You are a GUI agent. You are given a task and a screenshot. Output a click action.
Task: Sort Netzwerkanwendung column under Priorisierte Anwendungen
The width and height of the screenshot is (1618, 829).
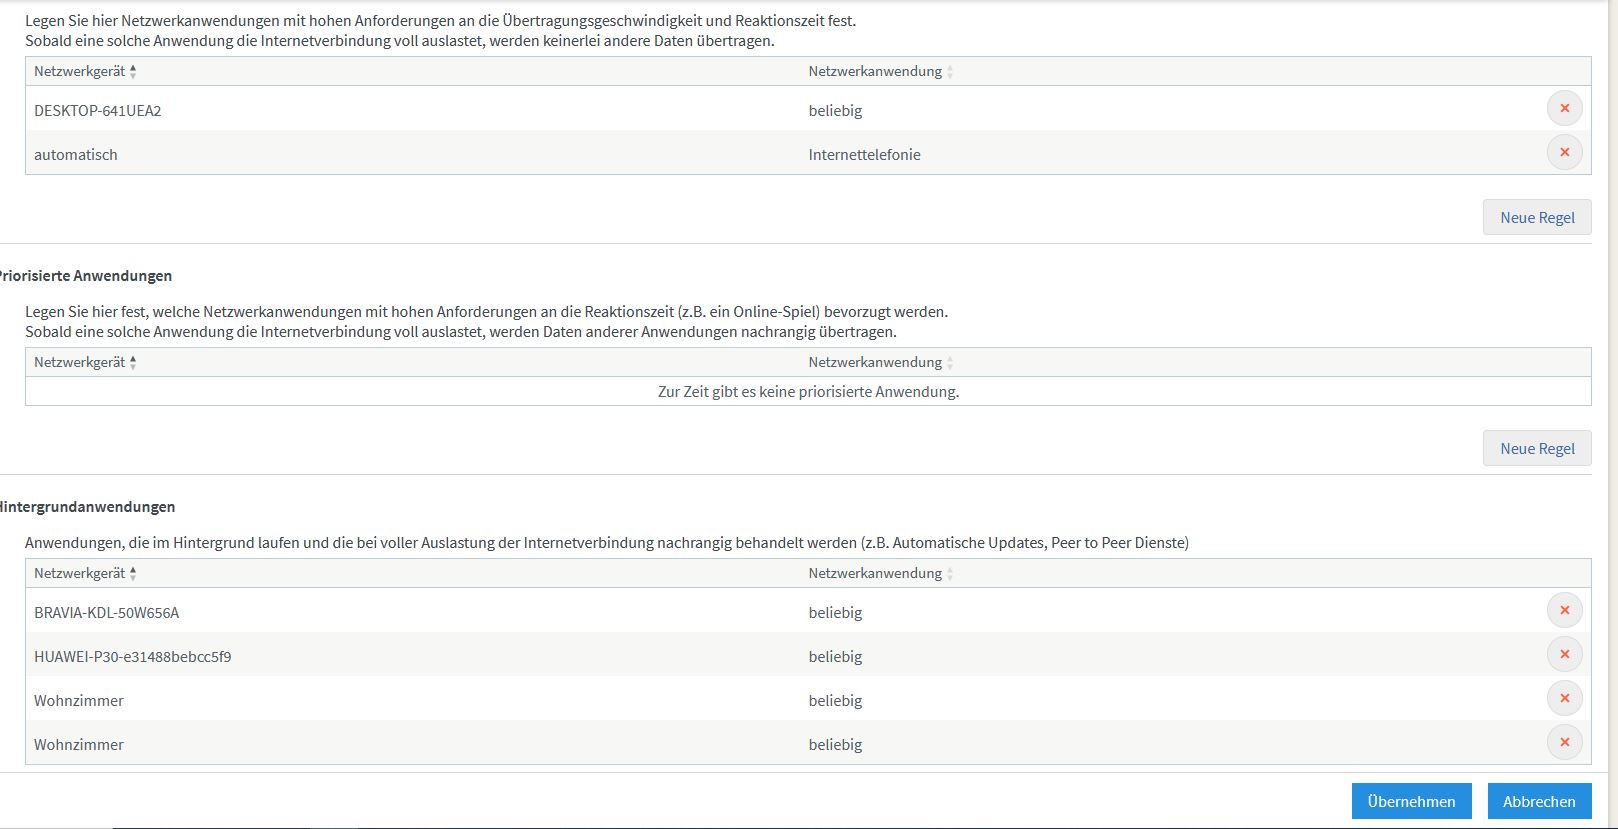coord(881,362)
